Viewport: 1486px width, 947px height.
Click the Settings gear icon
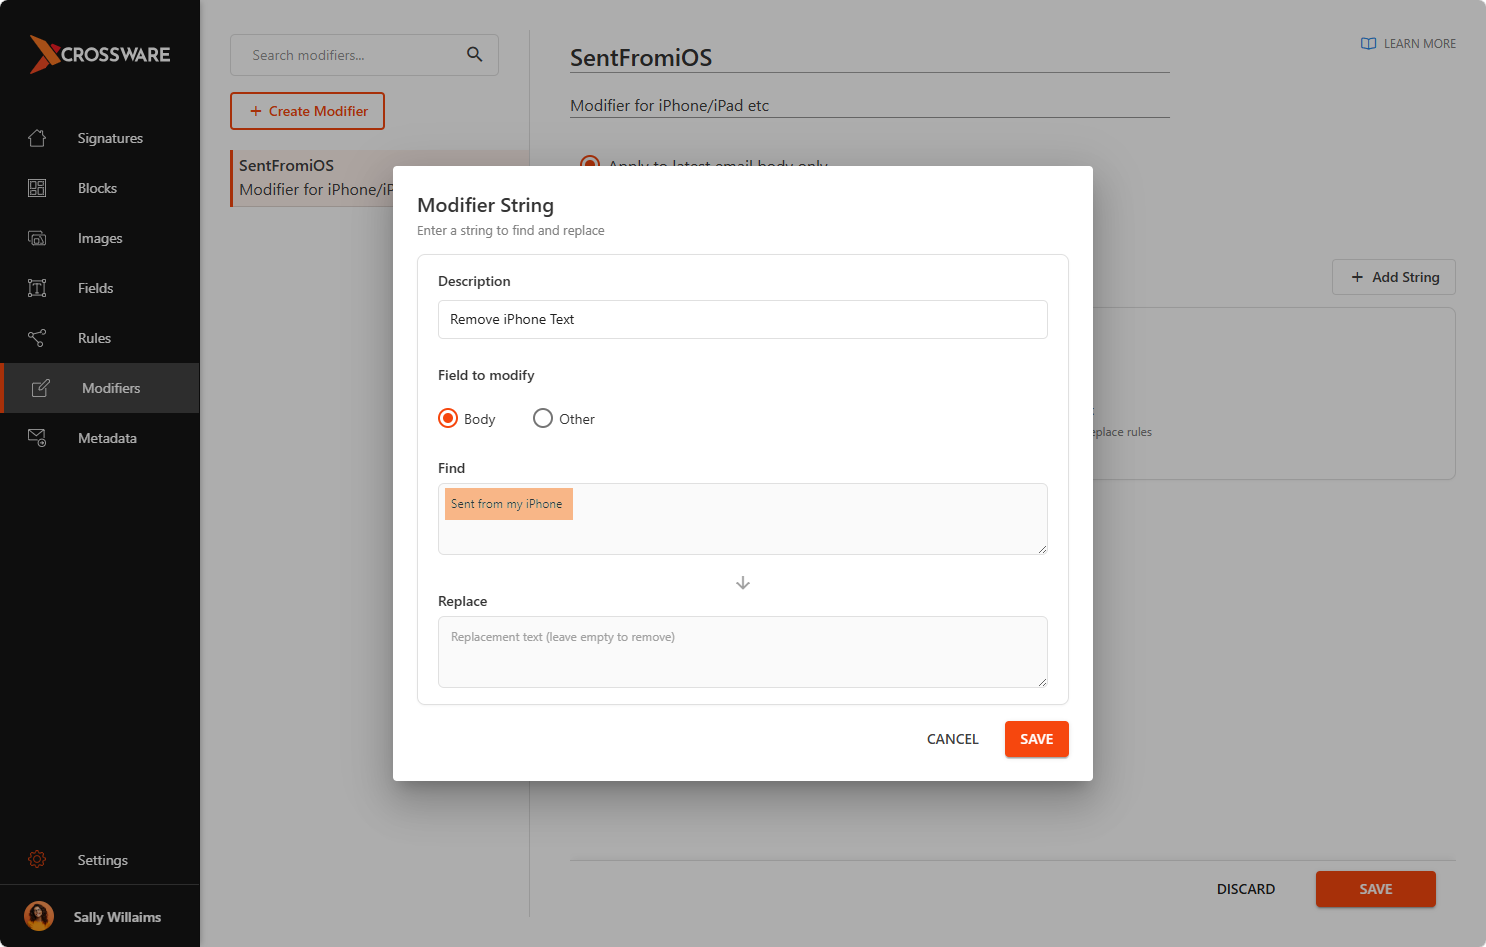pyautogui.click(x=37, y=859)
